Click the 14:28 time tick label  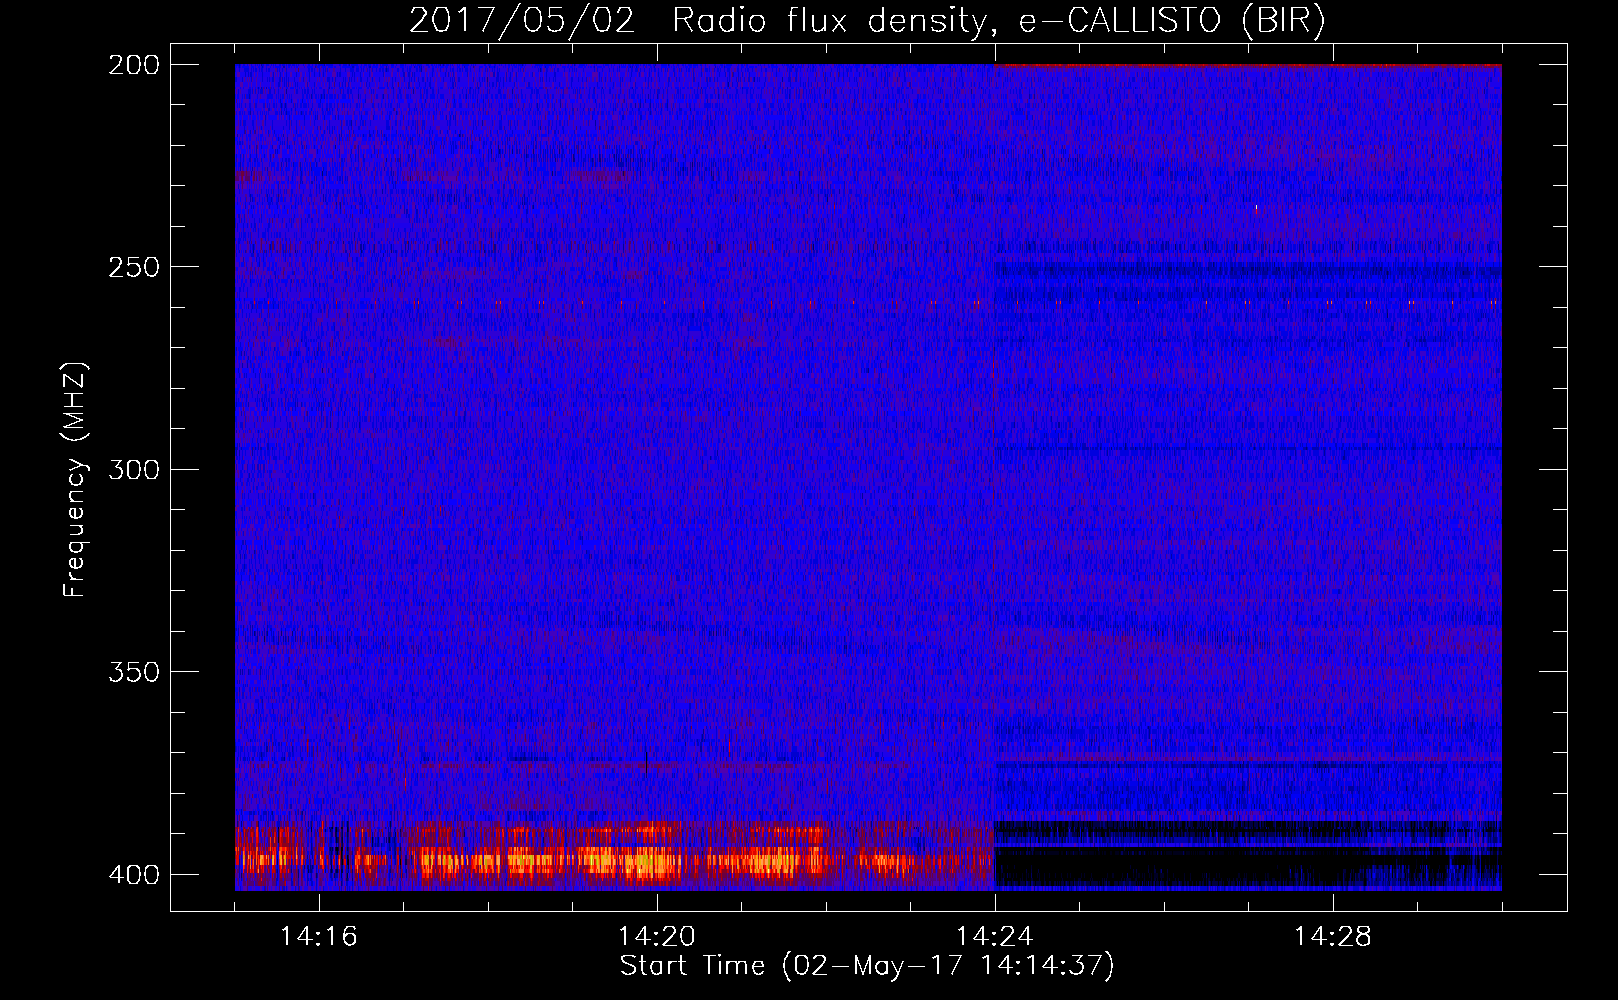[x=1333, y=937]
